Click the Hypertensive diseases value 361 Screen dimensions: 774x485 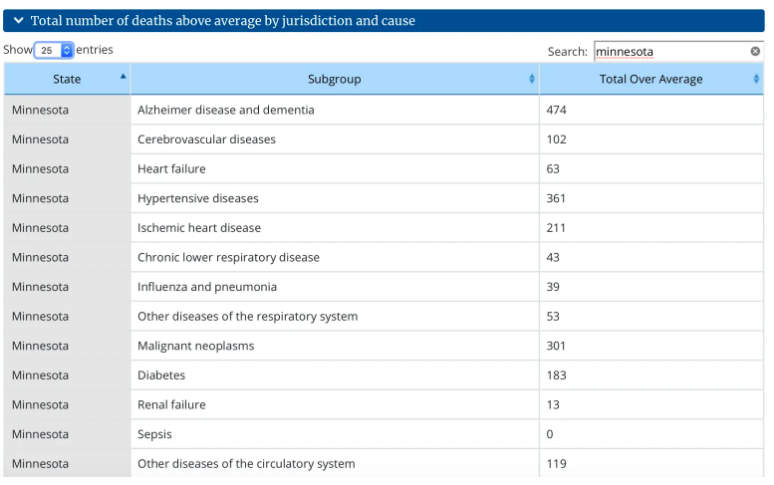click(x=556, y=198)
